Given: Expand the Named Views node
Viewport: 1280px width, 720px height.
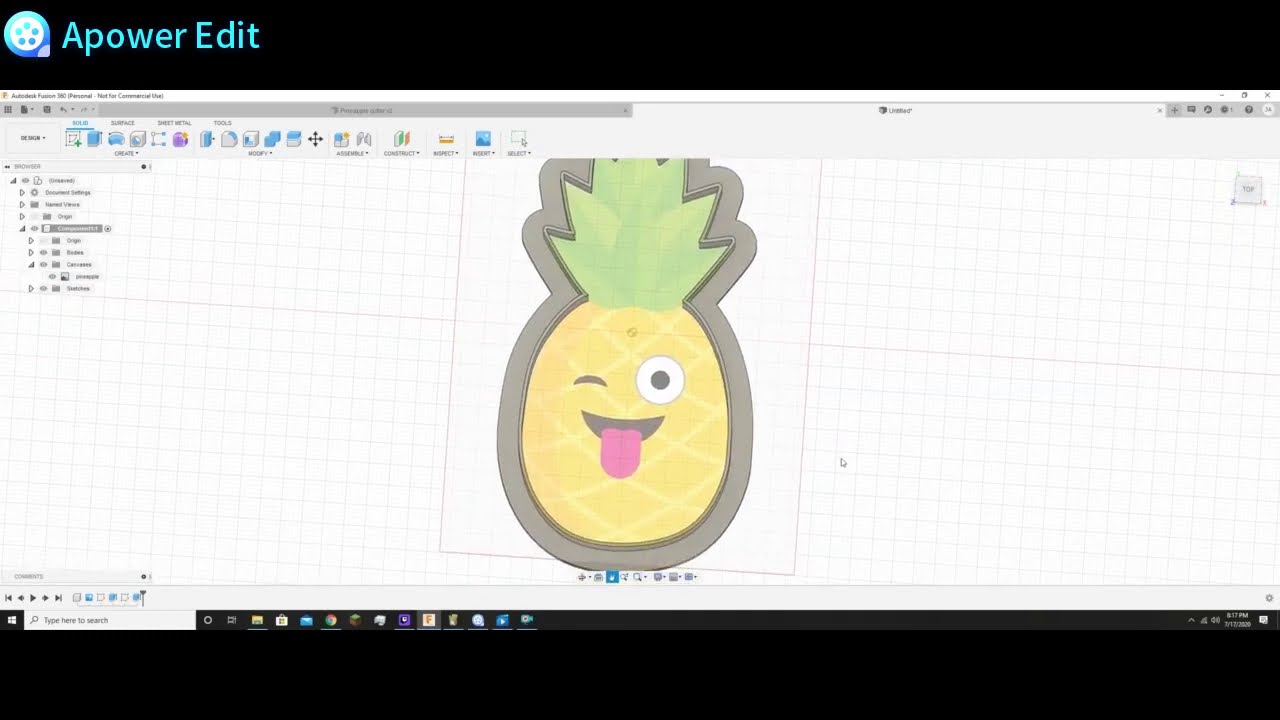Looking at the screenshot, I should click(x=22, y=205).
